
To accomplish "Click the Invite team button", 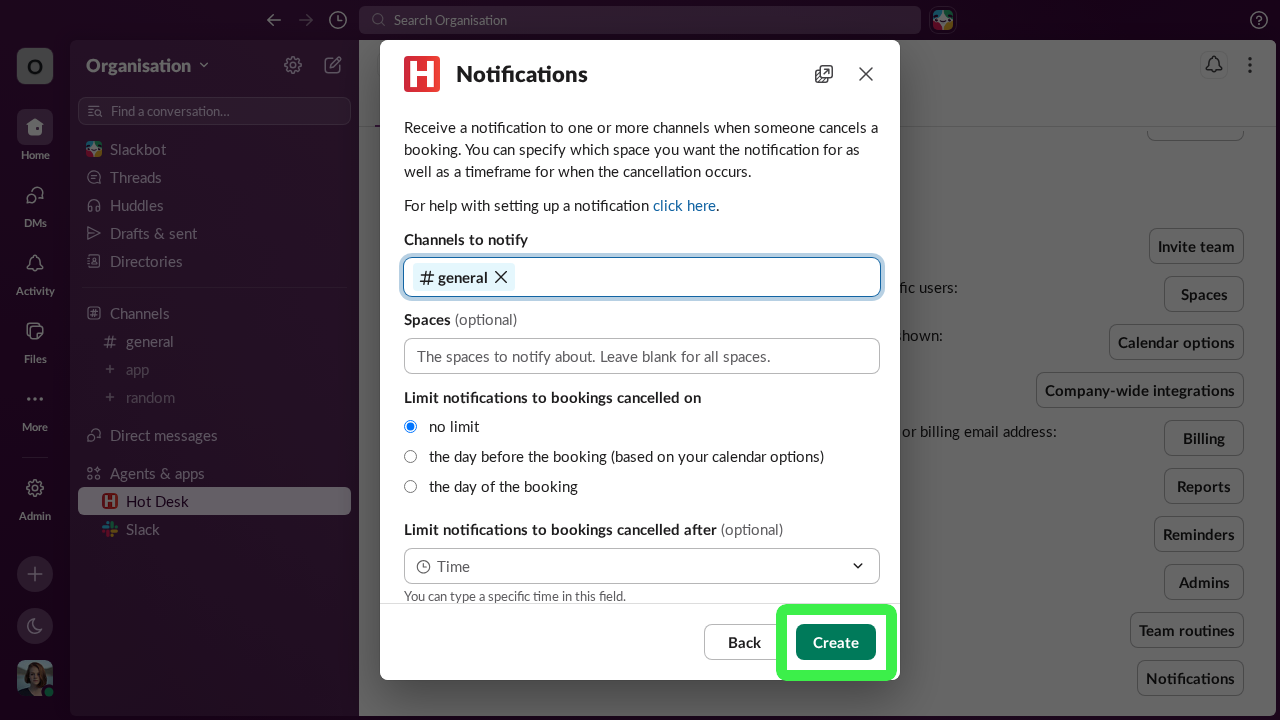I will tap(1196, 246).
